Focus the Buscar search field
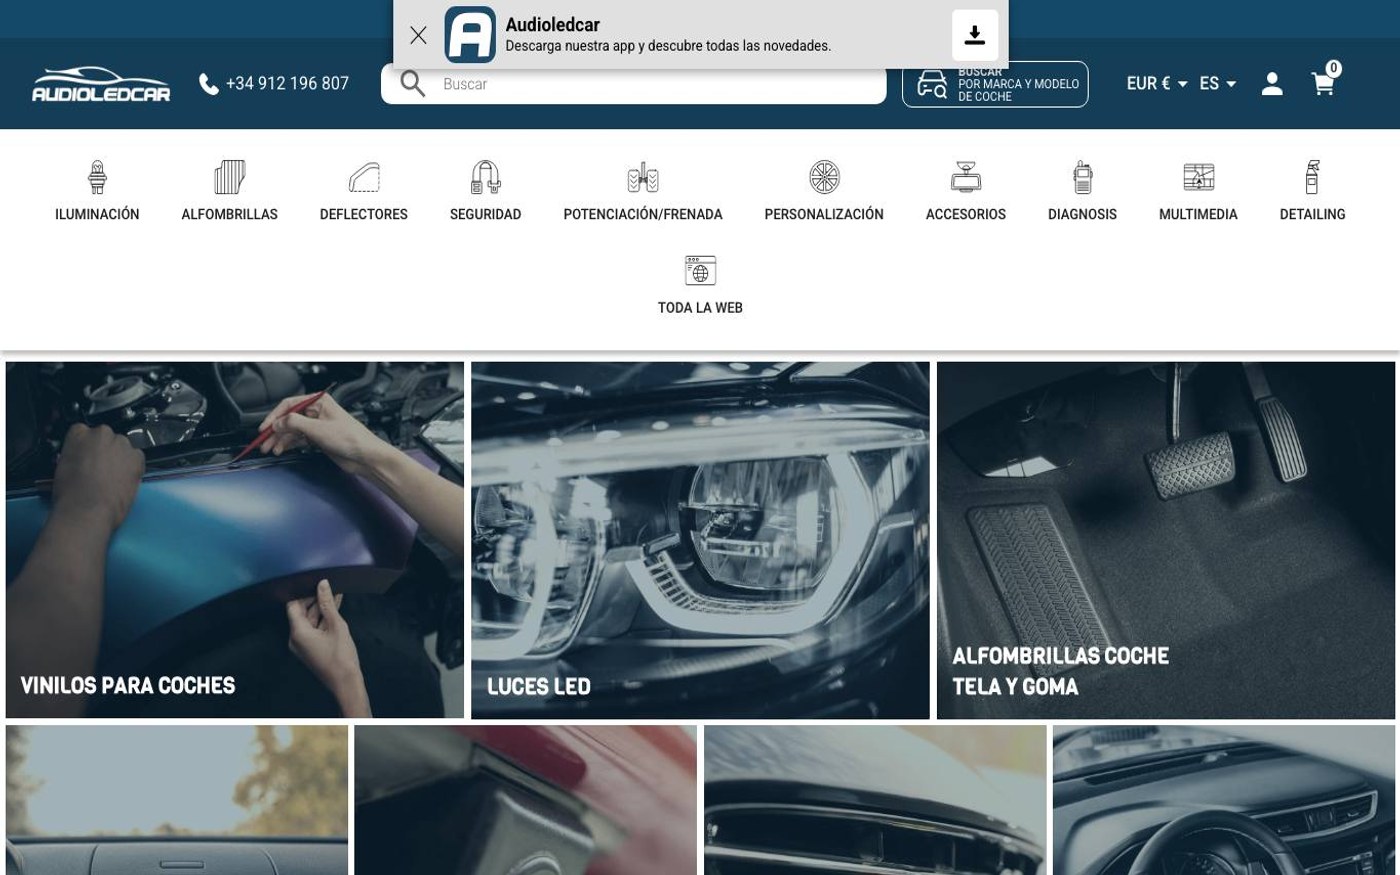The height and width of the screenshot is (875, 1400). coord(633,84)
